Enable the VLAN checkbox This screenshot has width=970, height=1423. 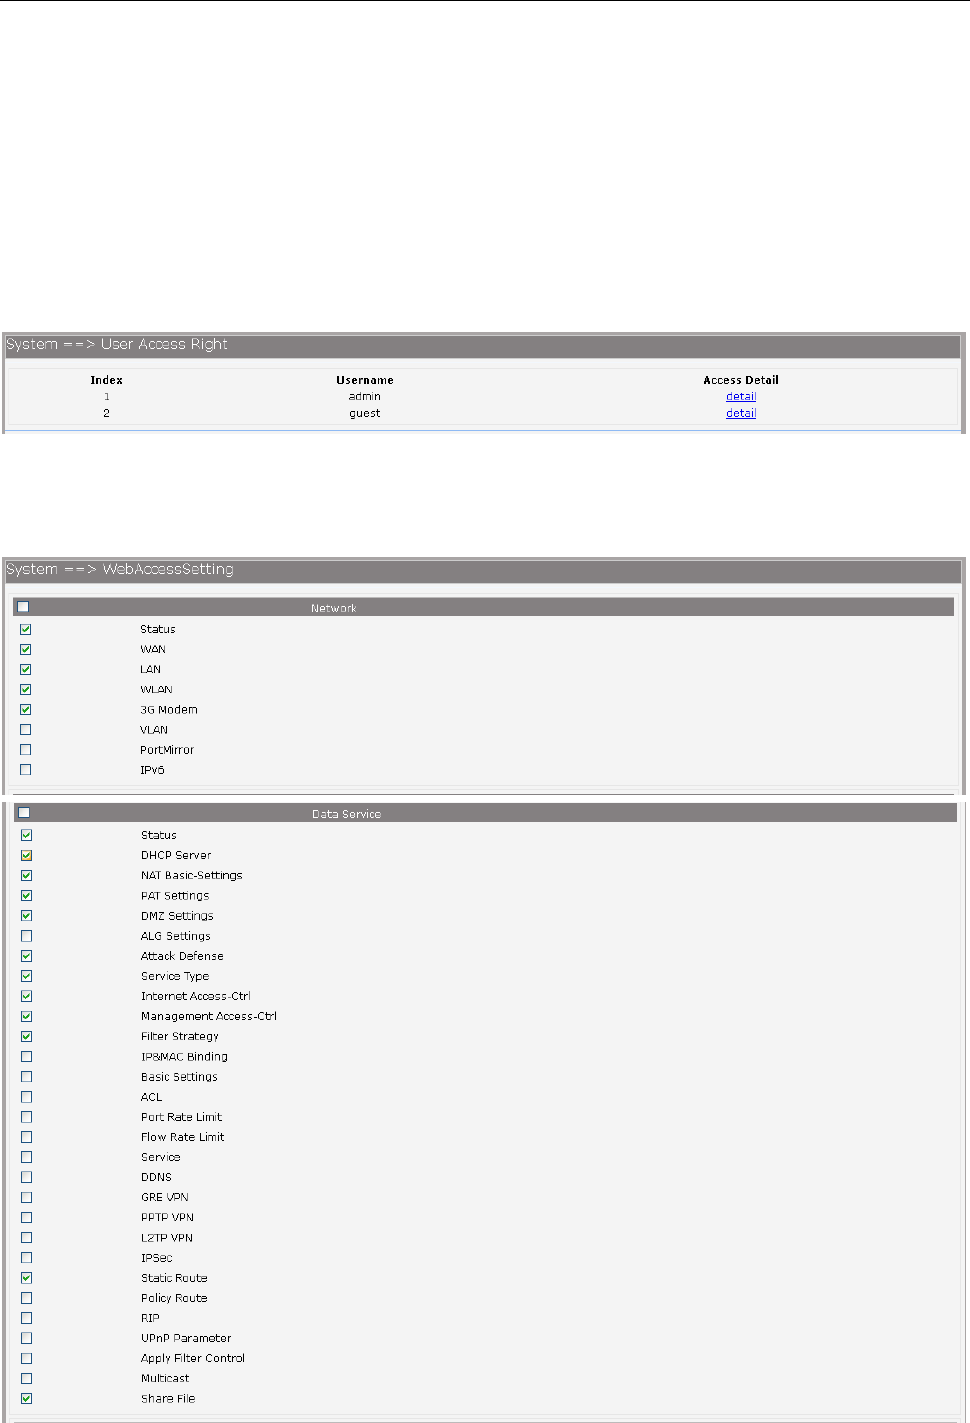tap(26, 729)
